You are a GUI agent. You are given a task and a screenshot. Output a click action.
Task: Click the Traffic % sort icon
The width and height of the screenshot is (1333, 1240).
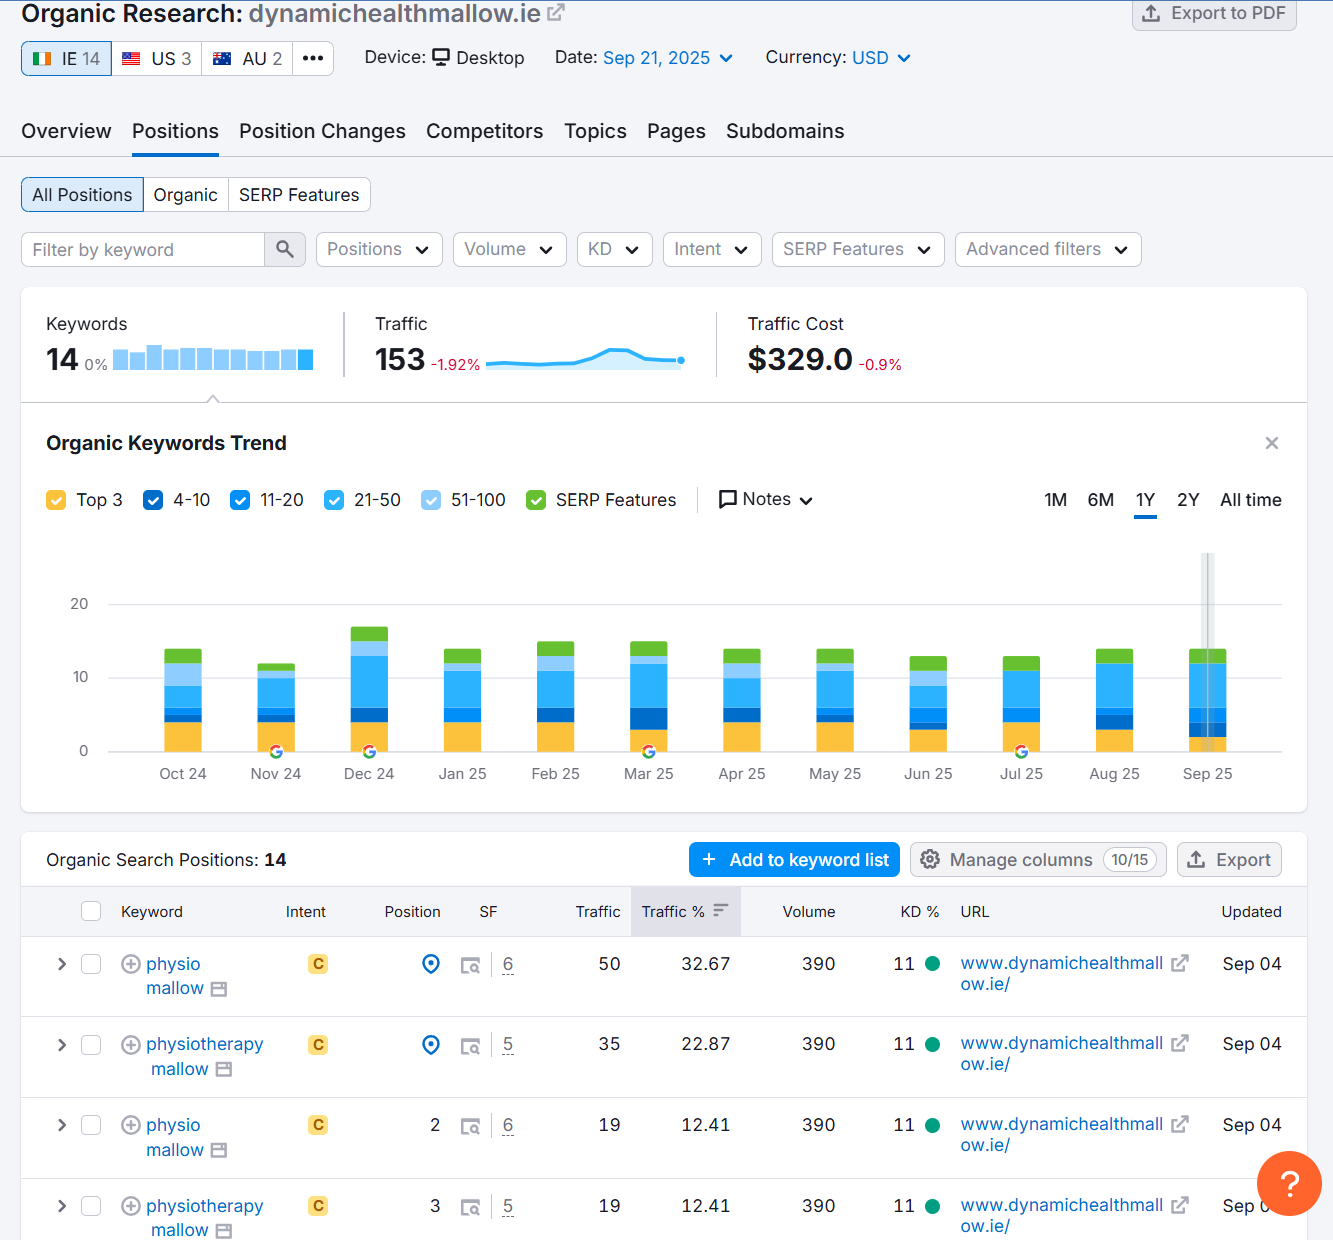pos(721,910)
